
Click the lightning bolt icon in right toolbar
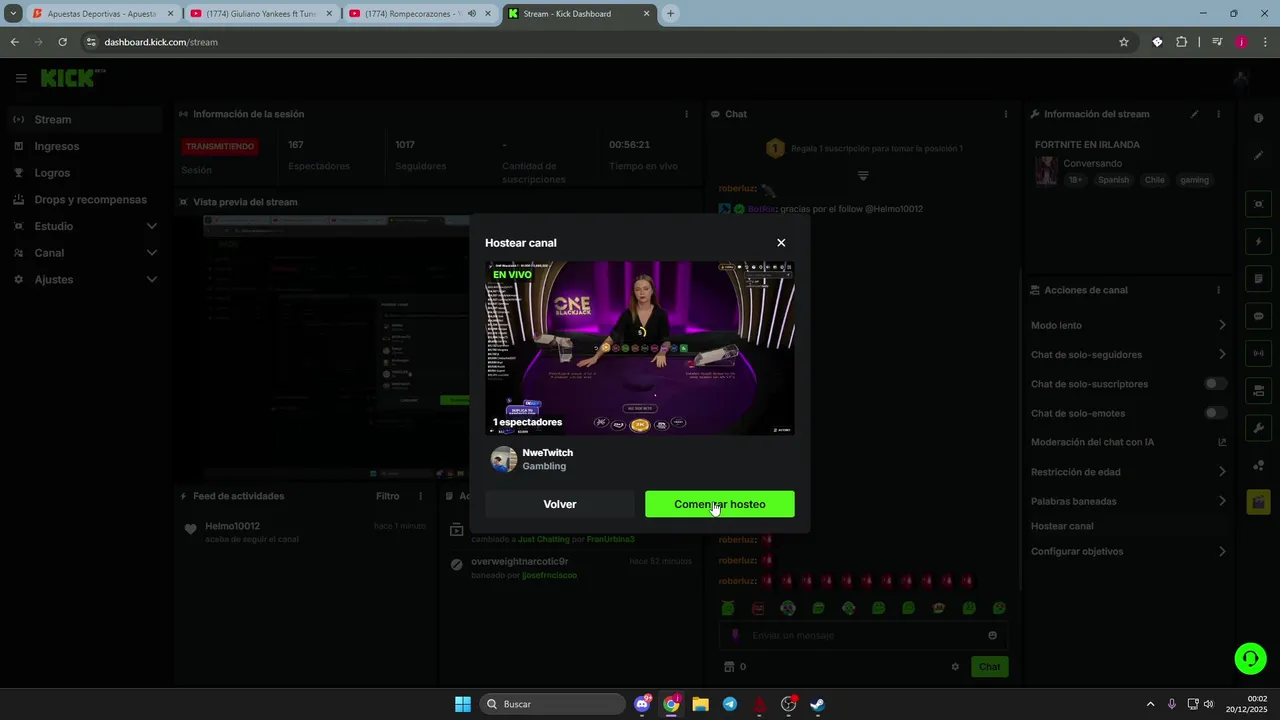pos(1258,242)
